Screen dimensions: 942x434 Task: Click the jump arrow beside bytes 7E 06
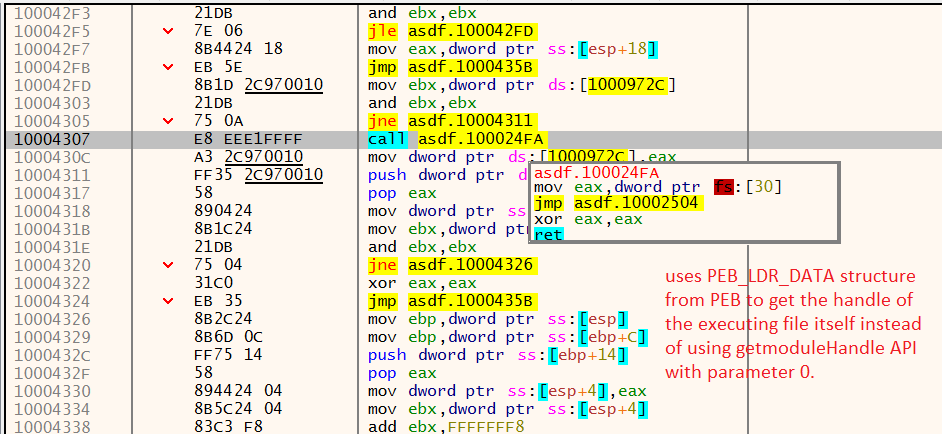[x=168, y=31]
